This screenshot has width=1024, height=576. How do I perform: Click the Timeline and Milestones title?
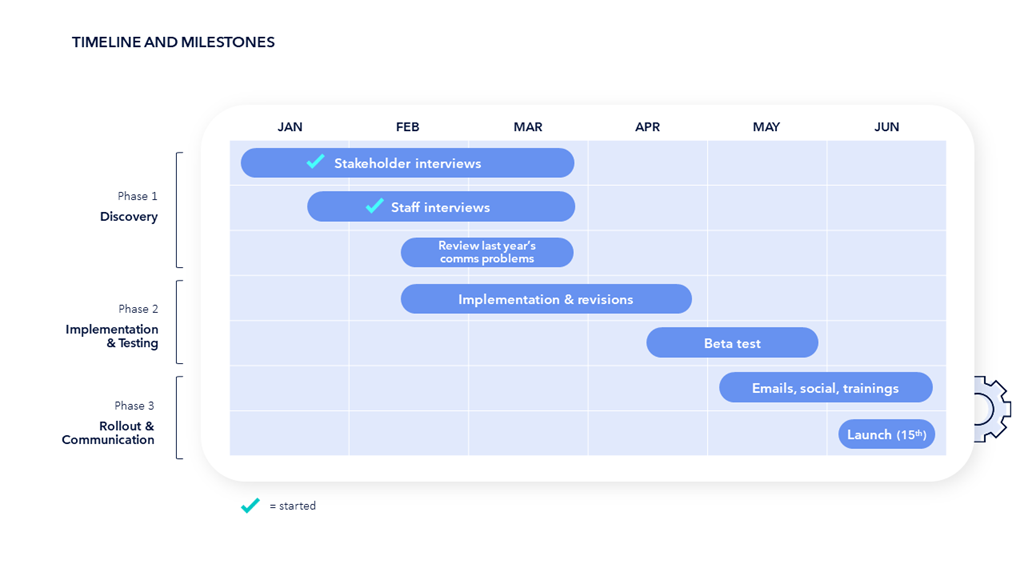173,42
